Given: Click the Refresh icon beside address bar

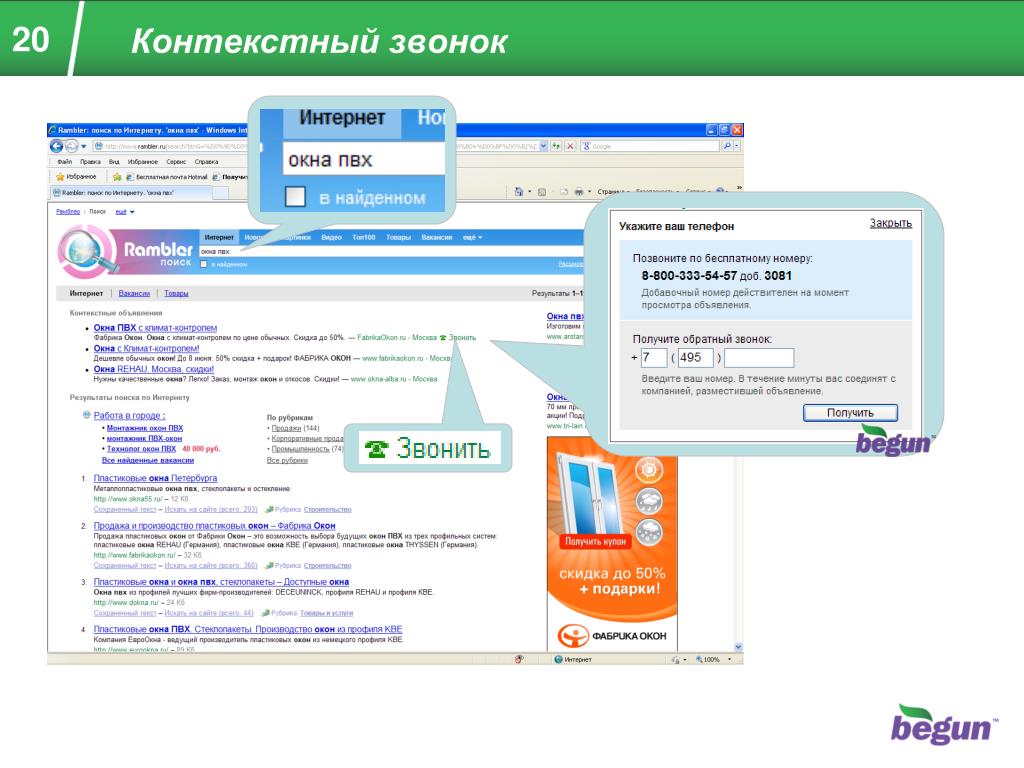Looking at the screenshot, I should [556, 146].
